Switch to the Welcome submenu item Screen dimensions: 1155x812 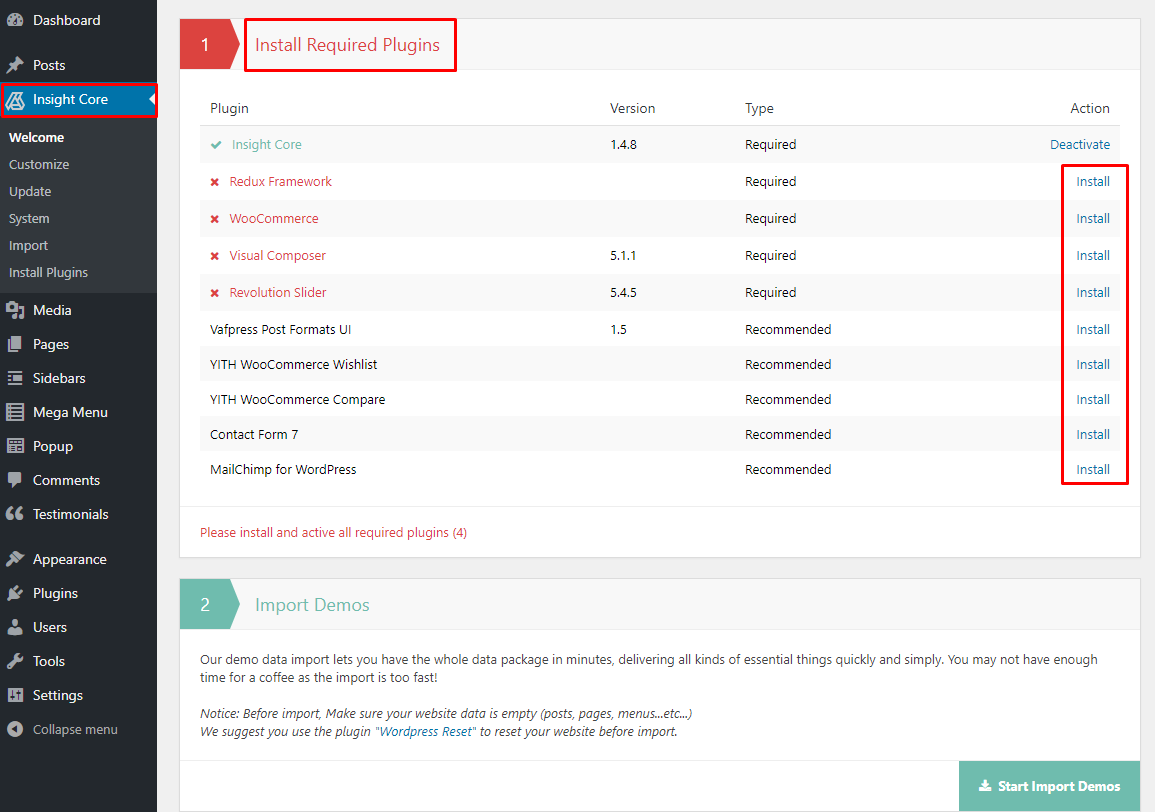coord(37,137)
